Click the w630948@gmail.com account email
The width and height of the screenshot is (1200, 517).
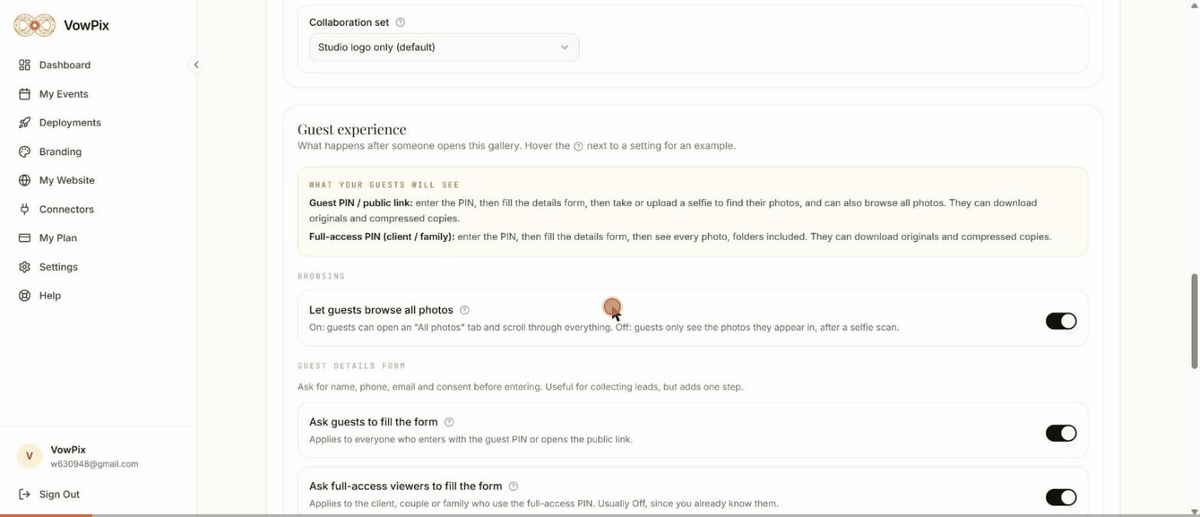point(94,464)
